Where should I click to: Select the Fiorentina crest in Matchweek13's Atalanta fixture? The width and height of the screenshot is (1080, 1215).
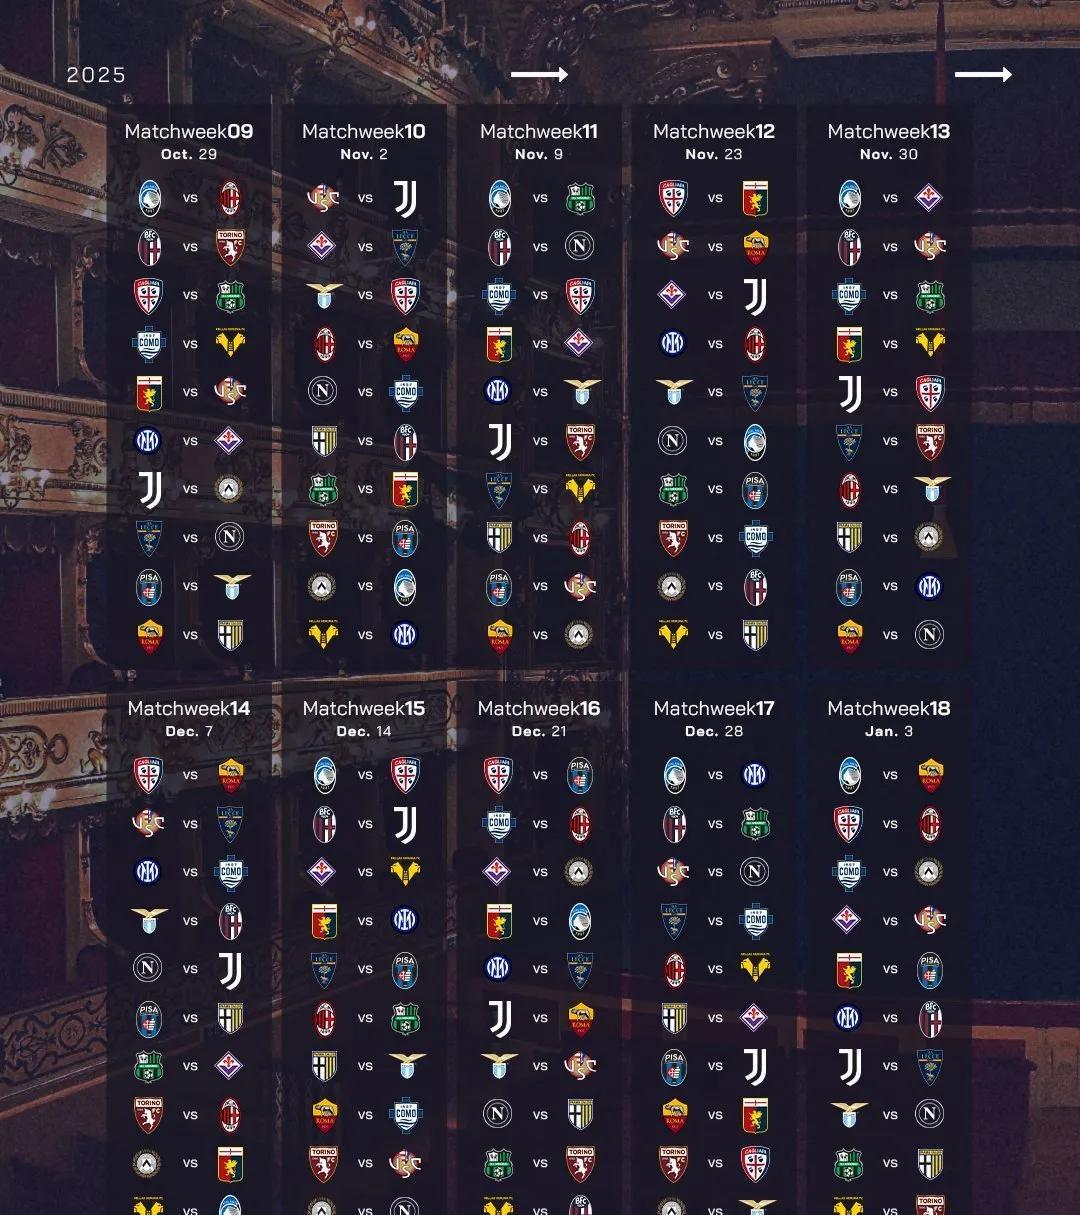(x=930, y=198)
